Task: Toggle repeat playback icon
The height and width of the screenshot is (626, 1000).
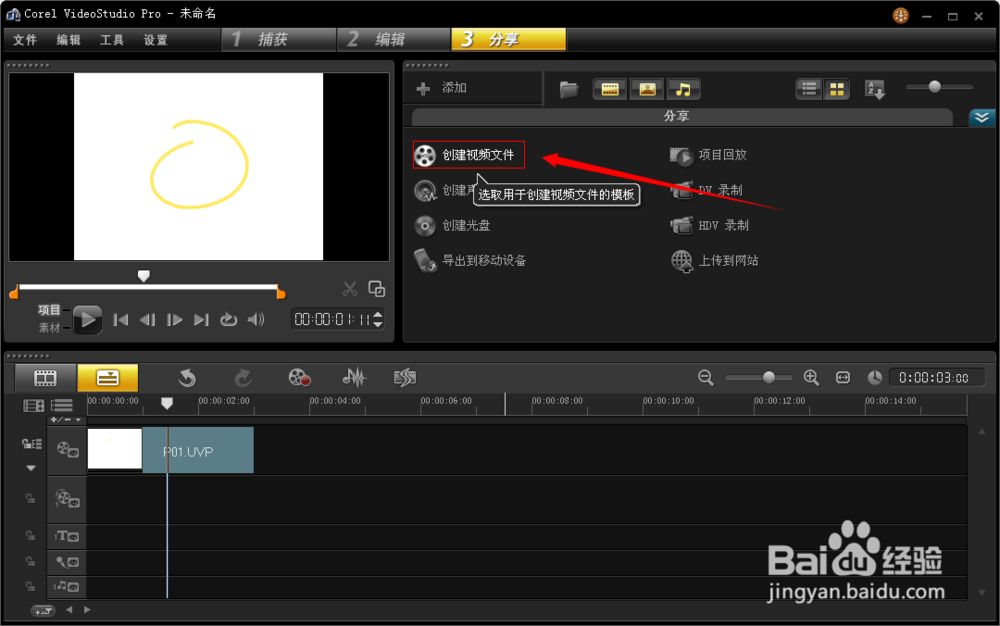Action: click(228, 319)
